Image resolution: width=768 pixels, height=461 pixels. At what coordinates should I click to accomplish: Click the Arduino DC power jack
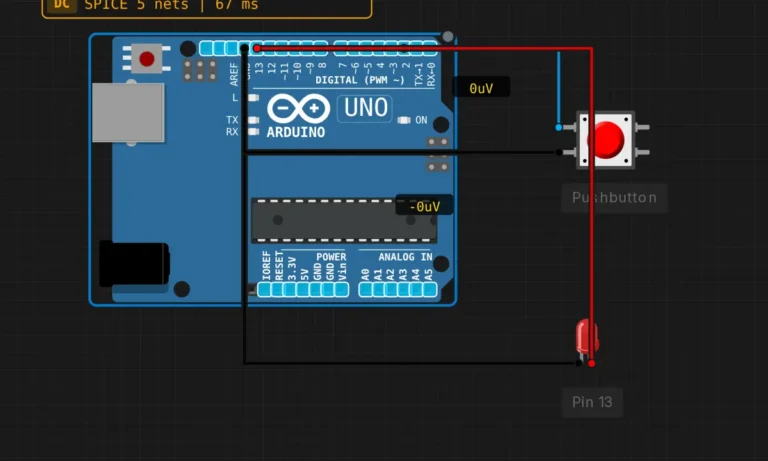pos(134,264)
